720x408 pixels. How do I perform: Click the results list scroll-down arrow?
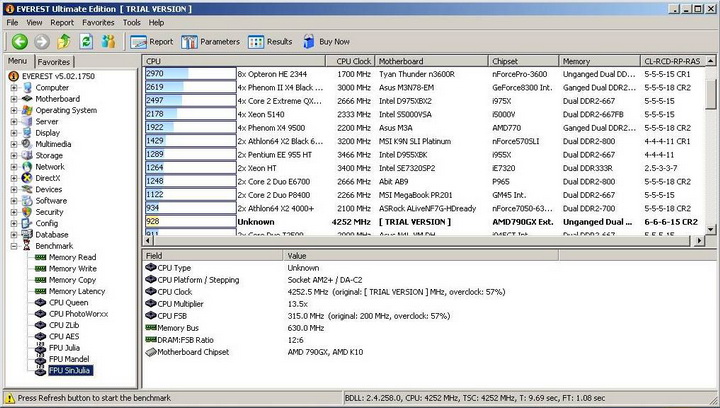(x=711, y=229)
